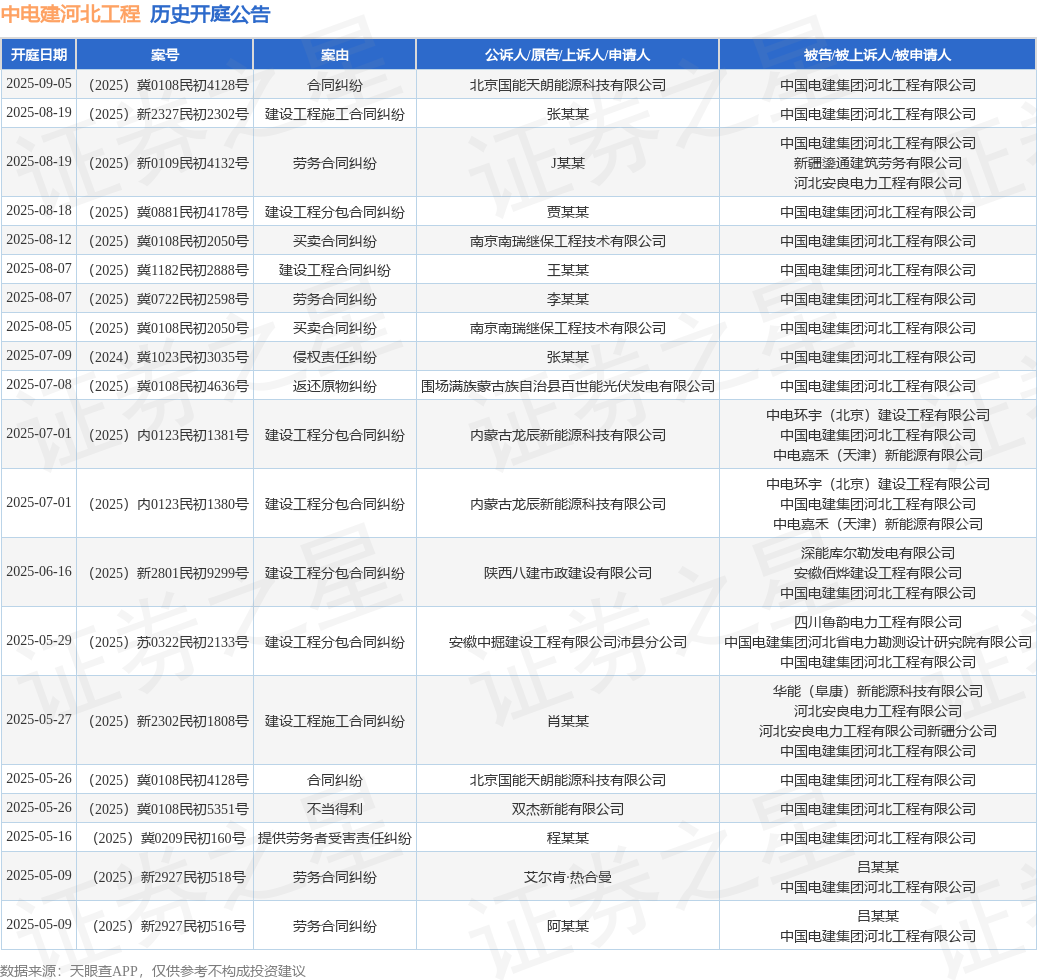Click defendant 中国电建集团河北省电力勘测设计研究院有限公司
This screenshot has width=1037, height=980.
(878, 642)
